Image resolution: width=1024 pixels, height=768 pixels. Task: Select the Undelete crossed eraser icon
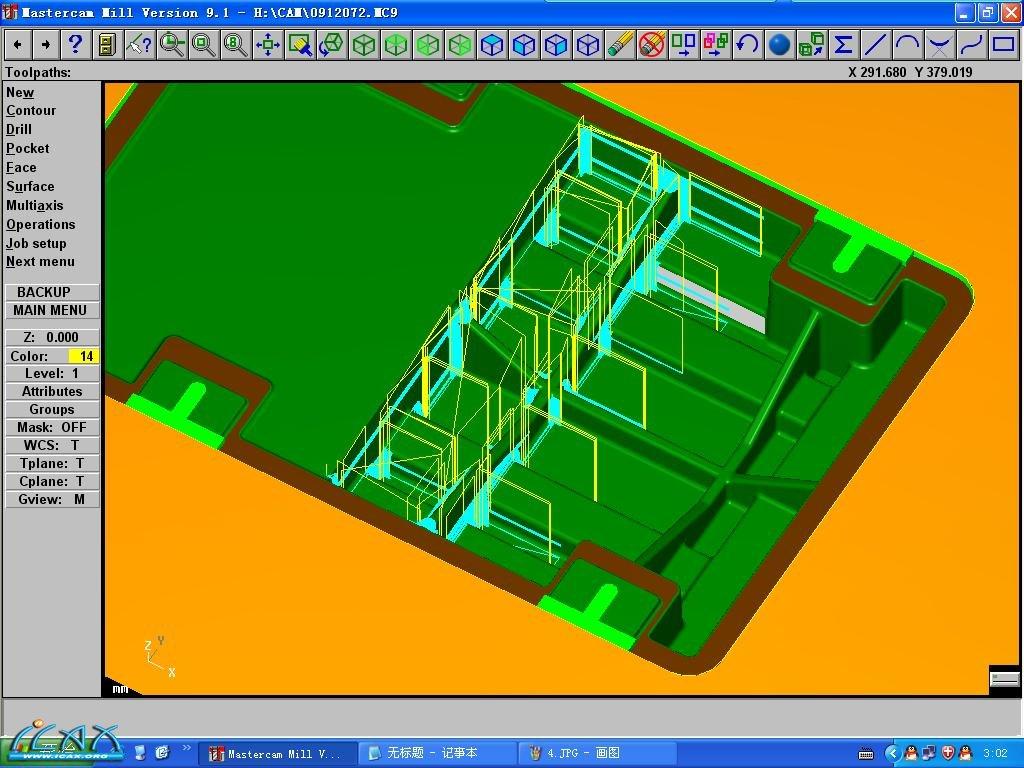(651, 45)
